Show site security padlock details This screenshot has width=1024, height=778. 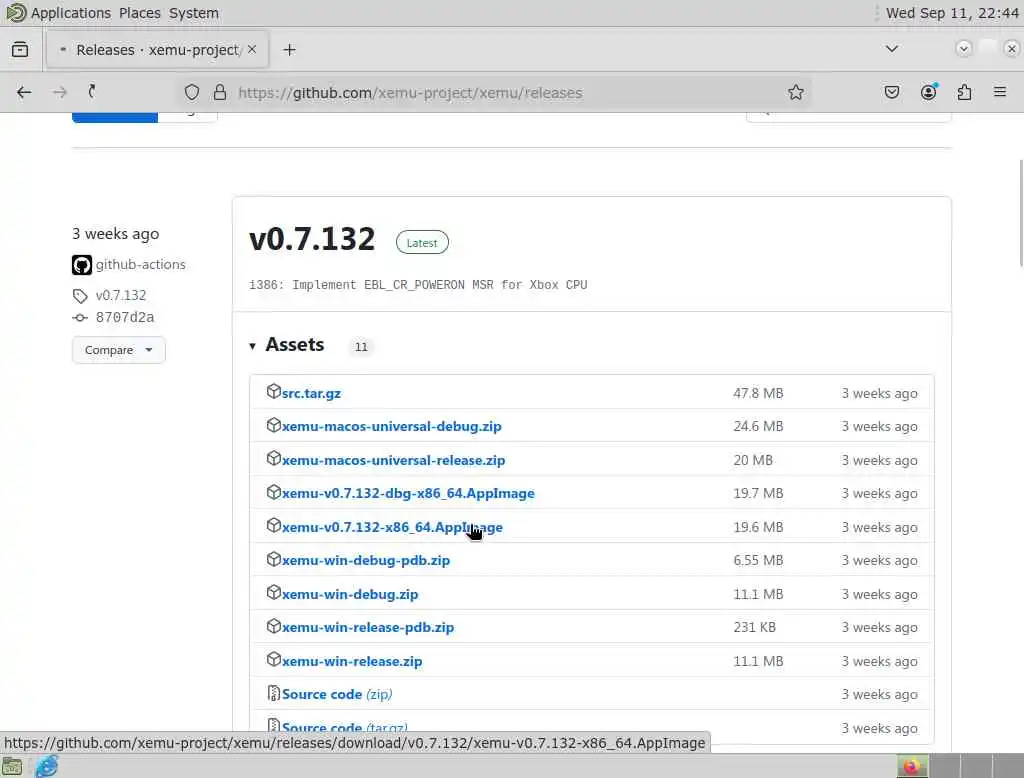tap(220, 92)
